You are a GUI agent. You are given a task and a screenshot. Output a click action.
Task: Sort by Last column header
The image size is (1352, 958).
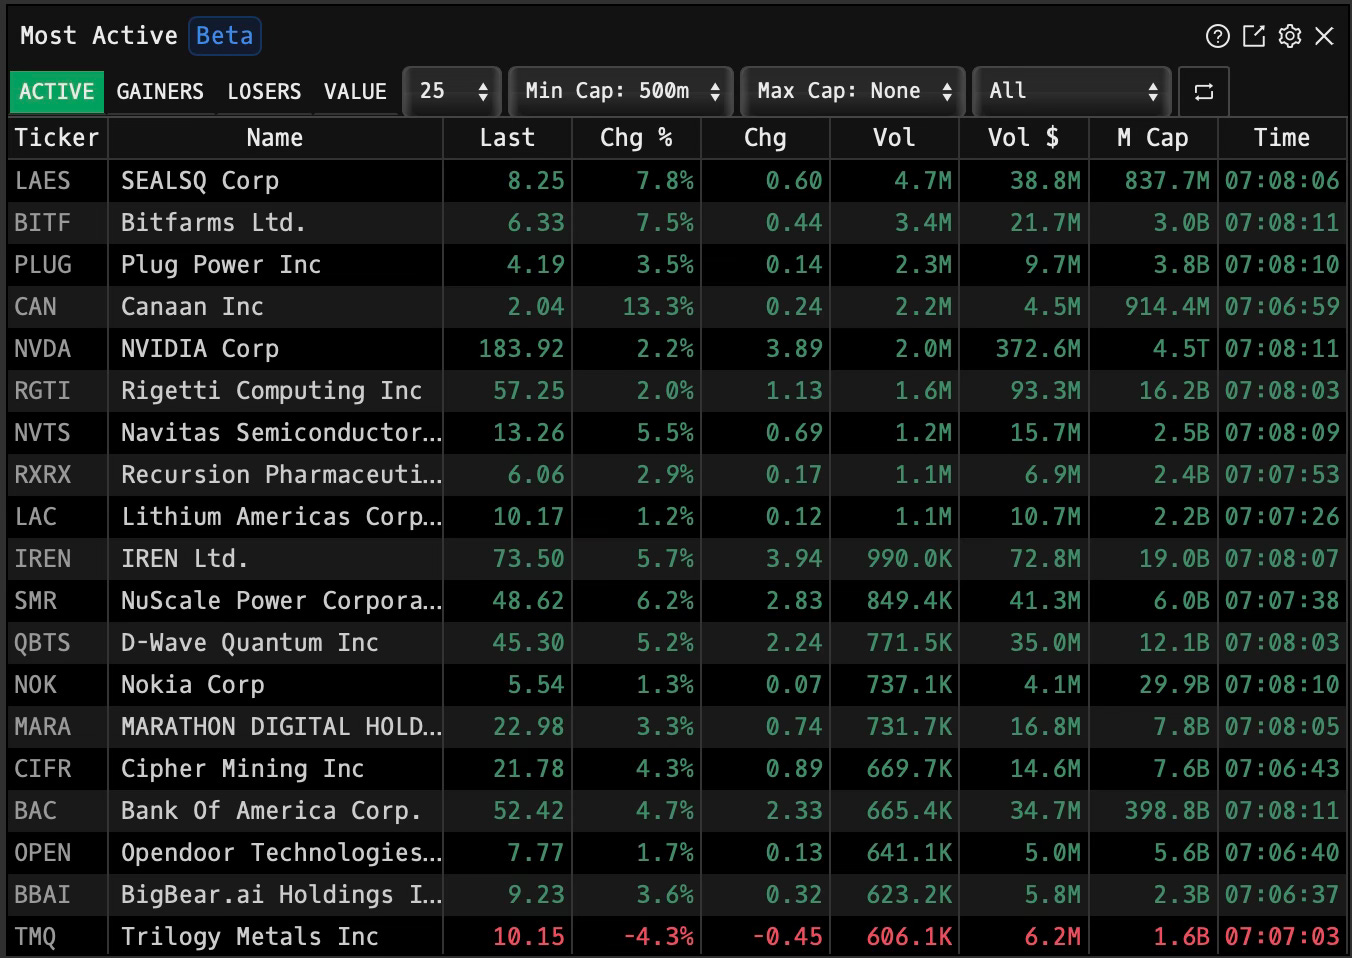pos(507,138)
